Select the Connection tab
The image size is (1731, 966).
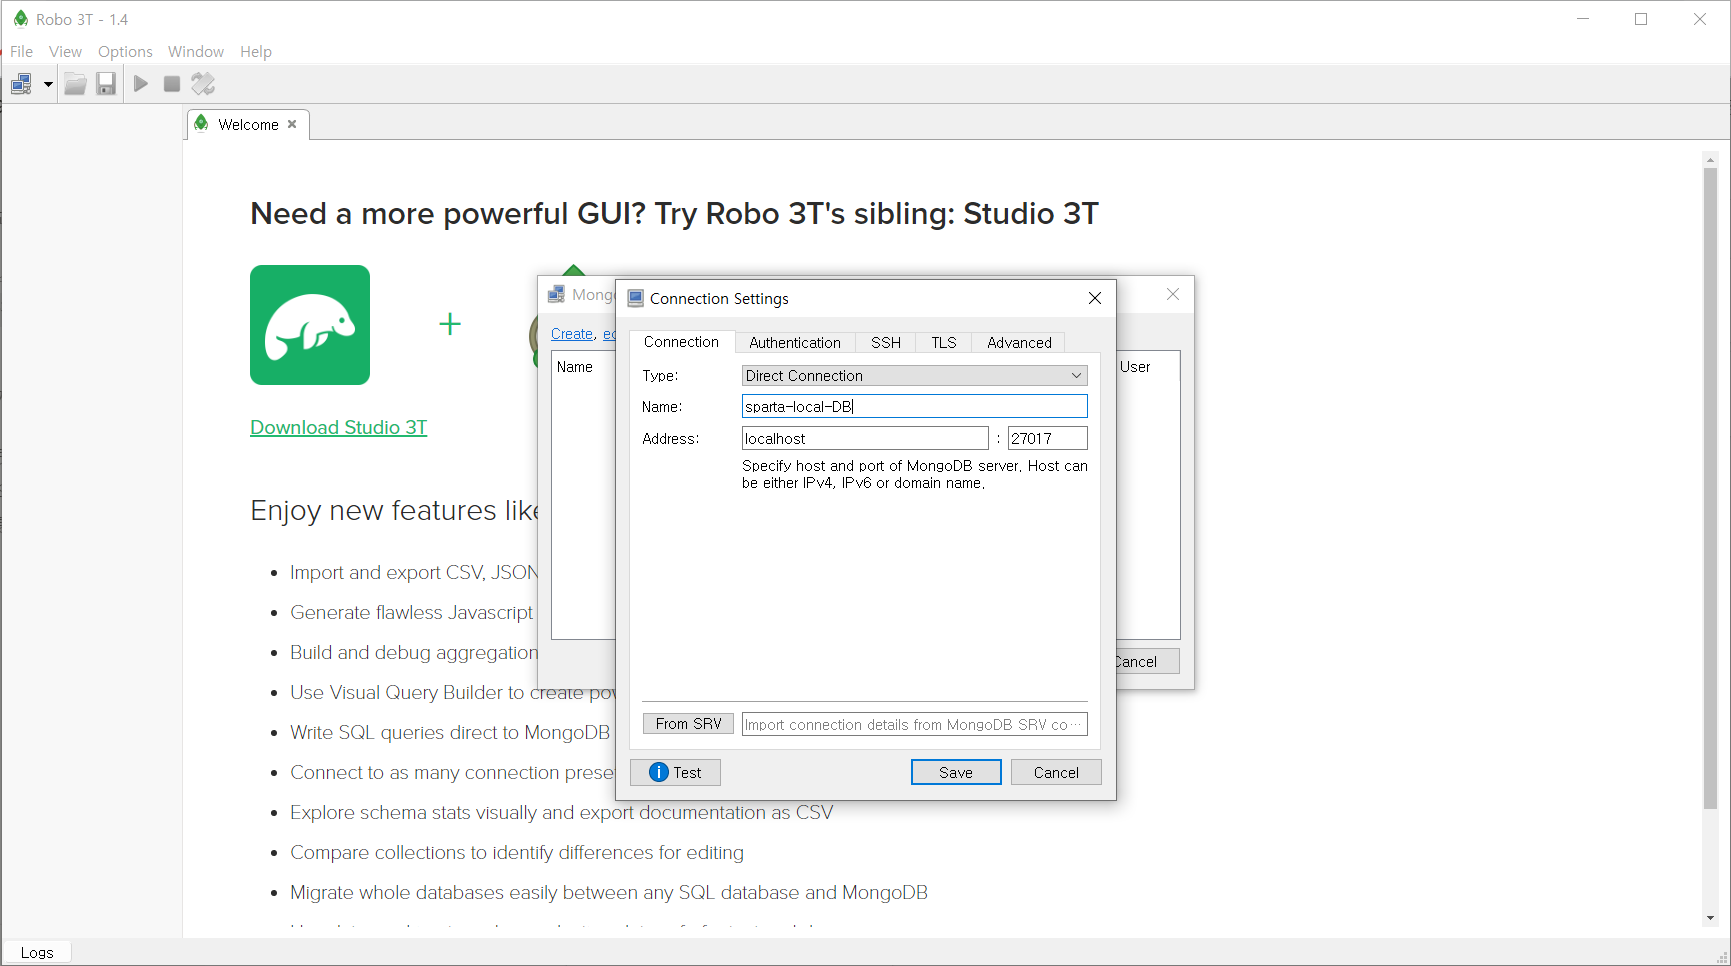[x=681, y=341]
